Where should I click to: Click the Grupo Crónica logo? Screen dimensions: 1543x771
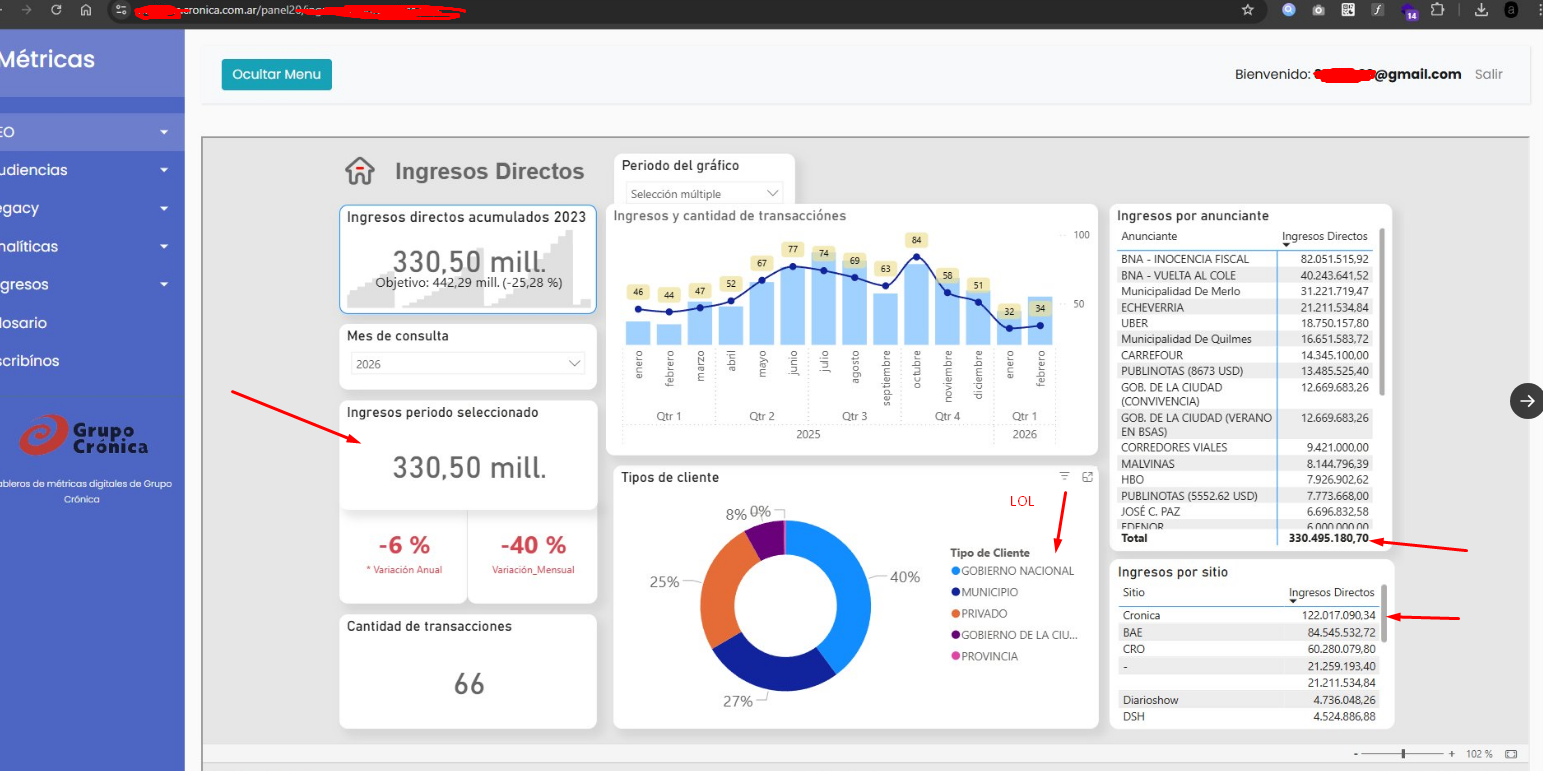tap(84, 434)
